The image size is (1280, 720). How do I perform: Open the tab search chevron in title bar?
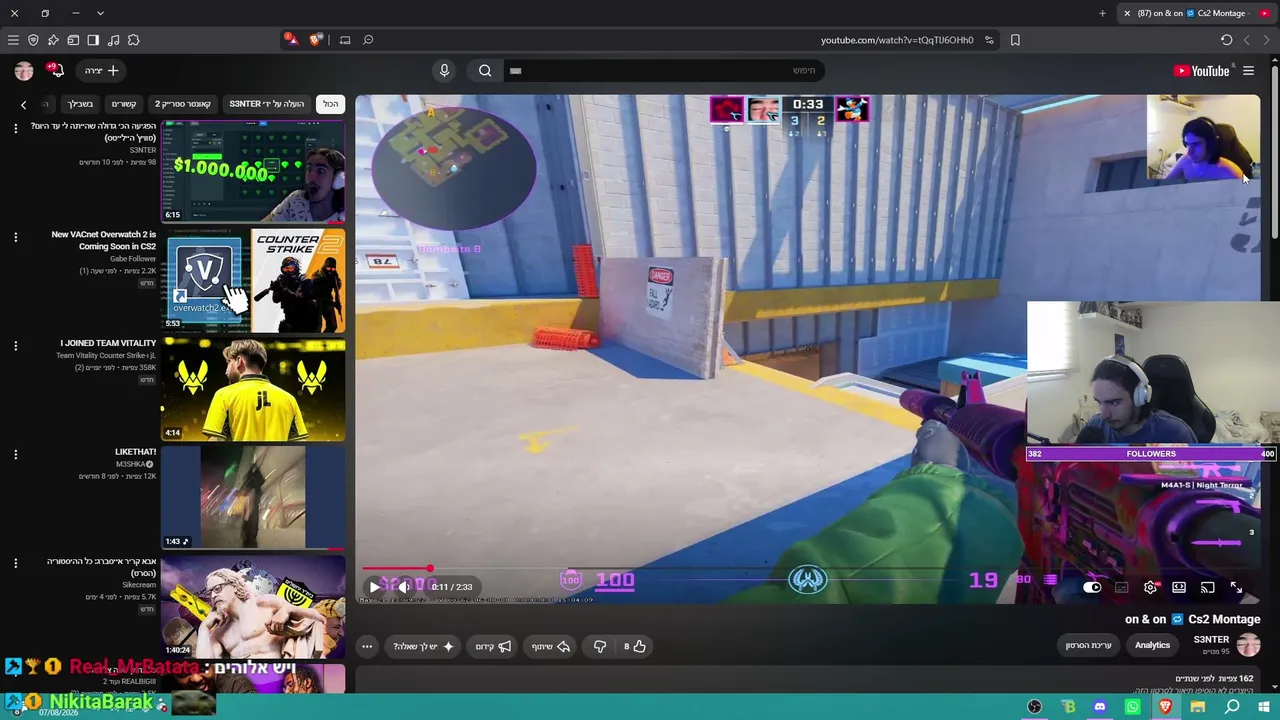100,13
